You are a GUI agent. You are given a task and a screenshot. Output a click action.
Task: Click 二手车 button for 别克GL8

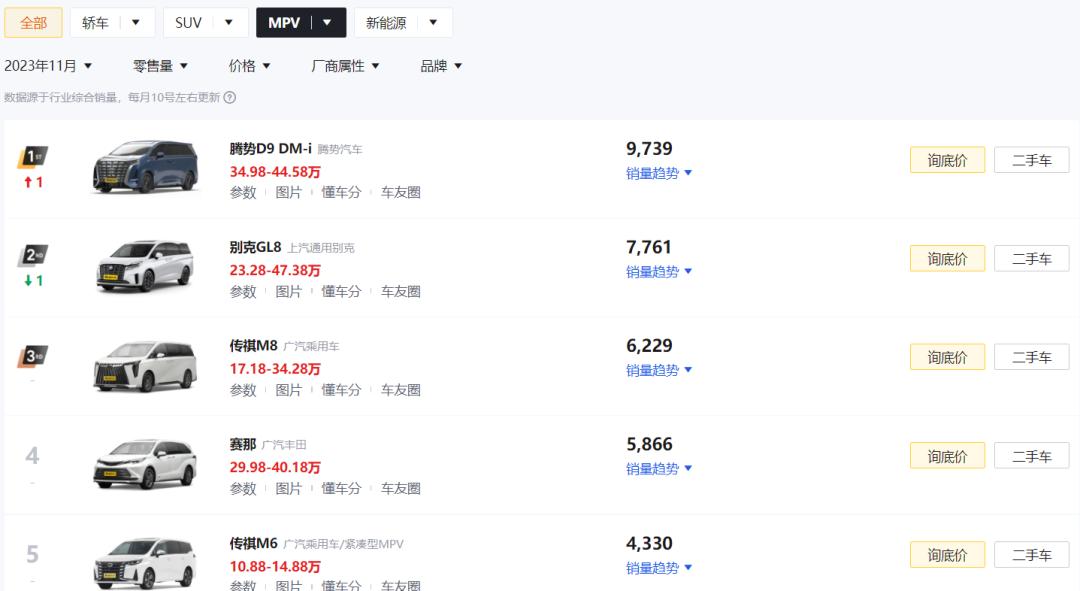[1031, 259]
